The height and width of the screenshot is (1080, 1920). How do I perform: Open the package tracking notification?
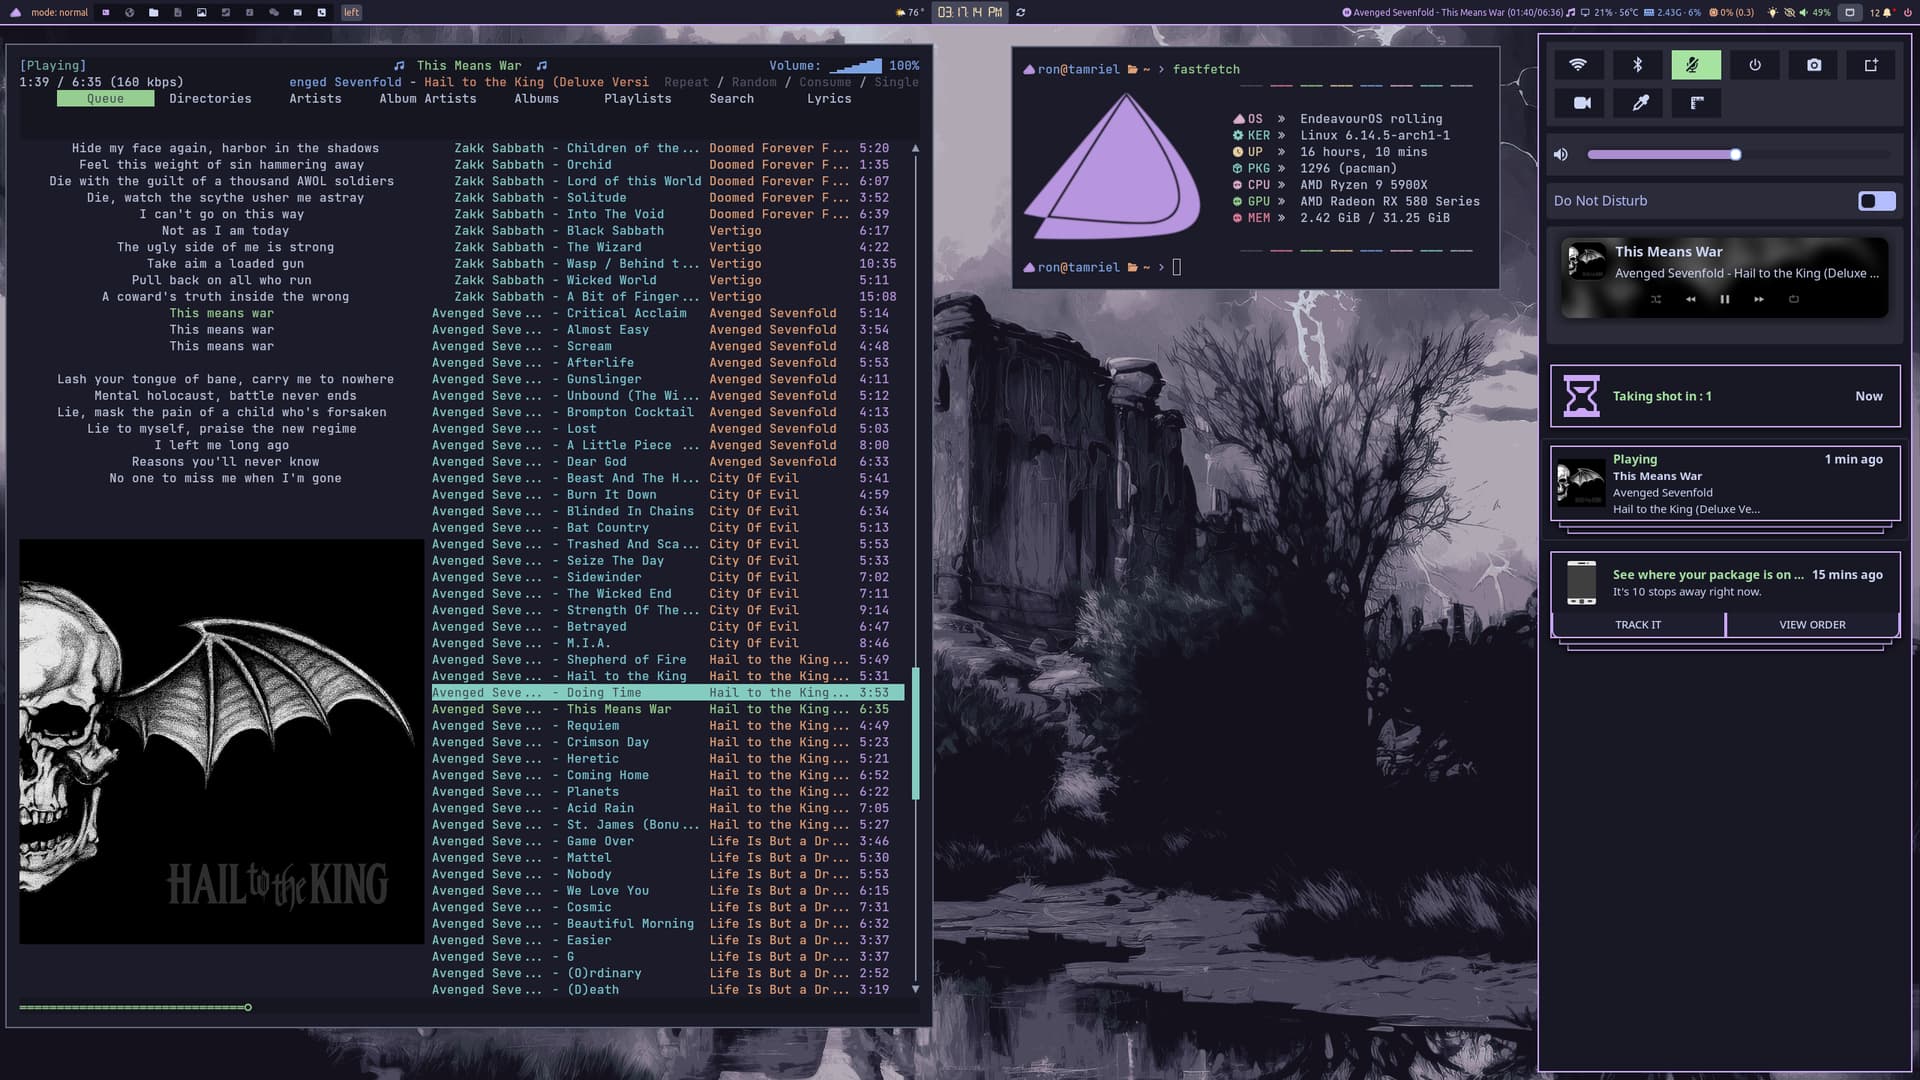pyautogui.click(x=1725, y=583)
